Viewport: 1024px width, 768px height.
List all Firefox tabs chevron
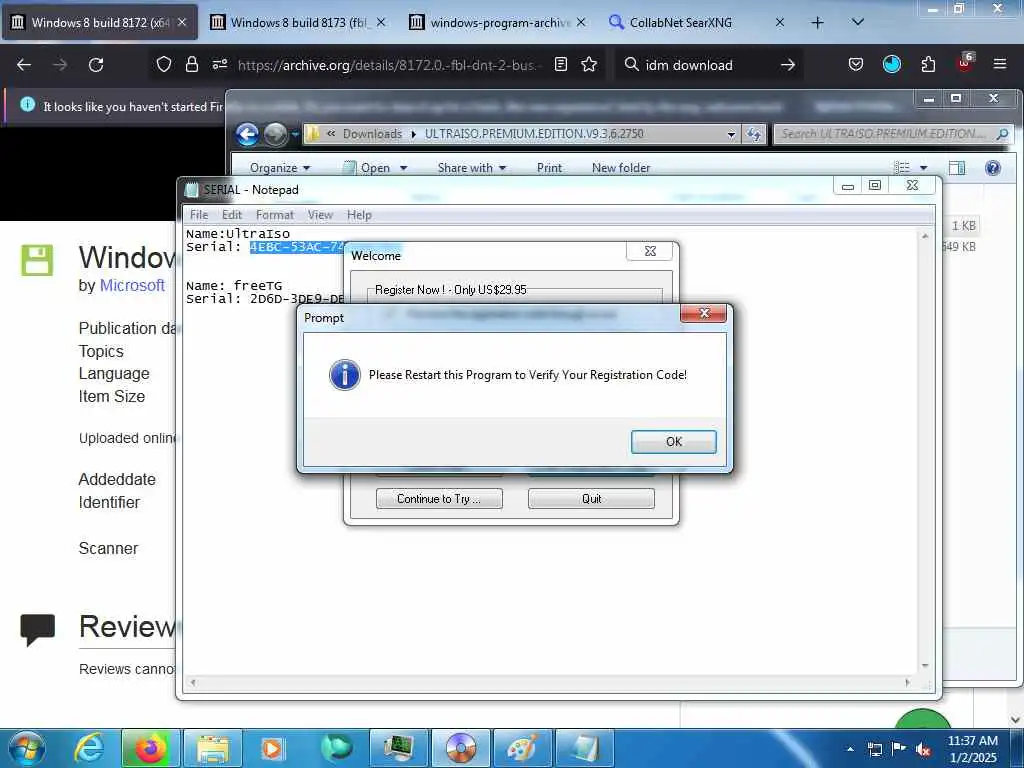pyautogui.click(x=858, y=22)
